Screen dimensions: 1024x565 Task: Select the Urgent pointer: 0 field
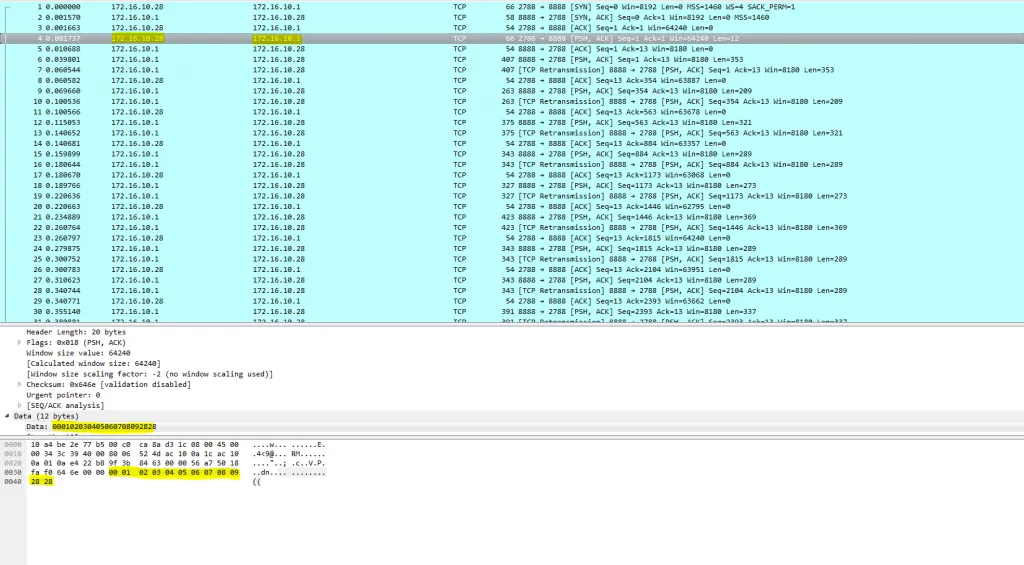click(63, 395)
